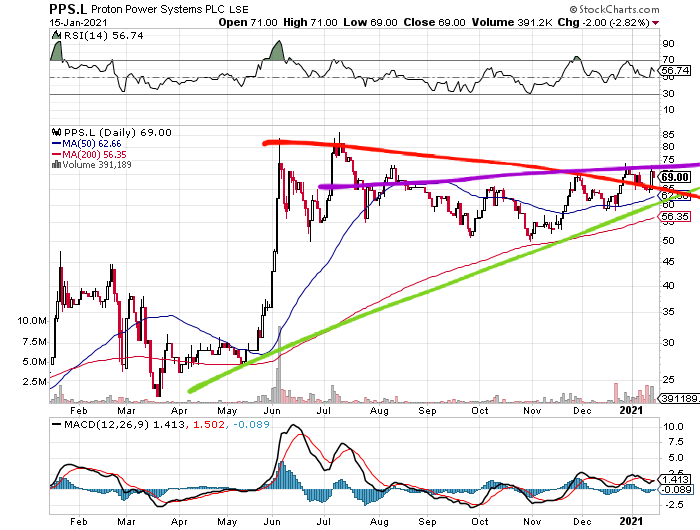Screen dimensions: 700x530
Task: Click the 80 price axis label
Action: [668, 146]
